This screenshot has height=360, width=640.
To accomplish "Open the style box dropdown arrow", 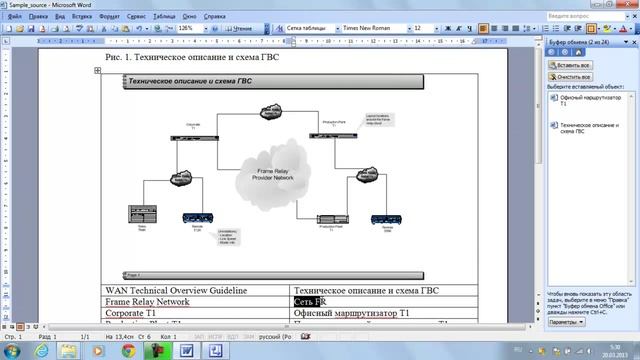I will 338,29.
